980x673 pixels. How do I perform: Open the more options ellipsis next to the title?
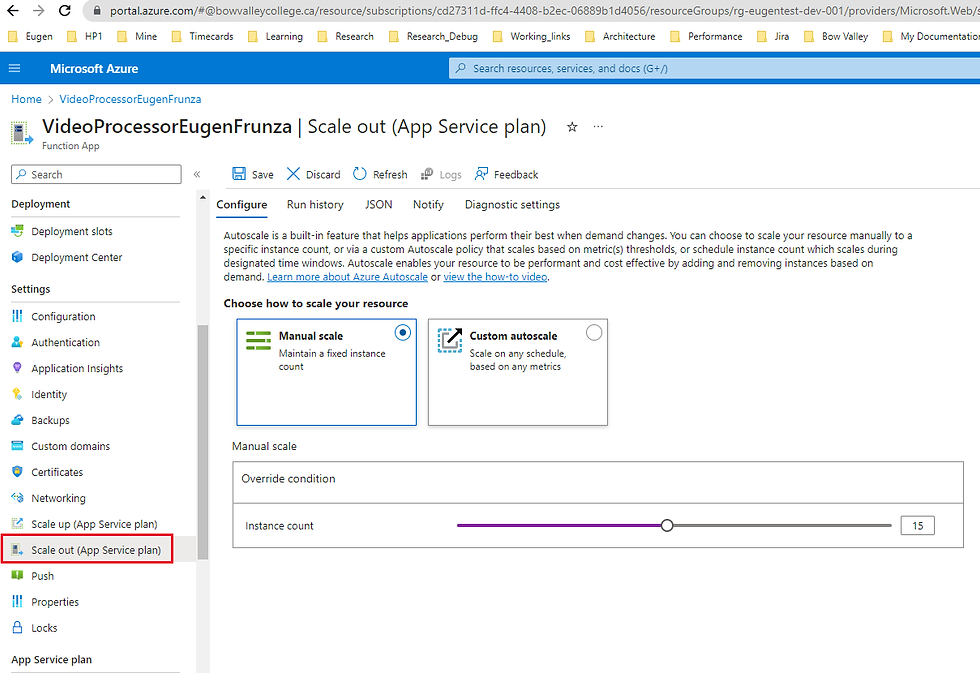pos(598,127)
